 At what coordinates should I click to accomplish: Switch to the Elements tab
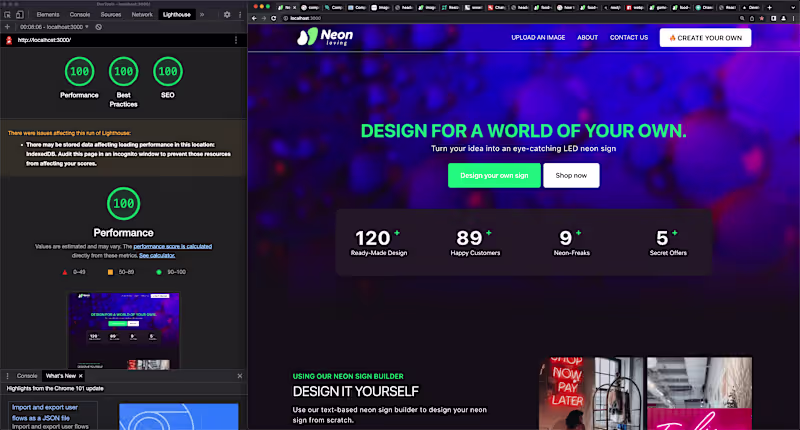(x=48, y=15)
